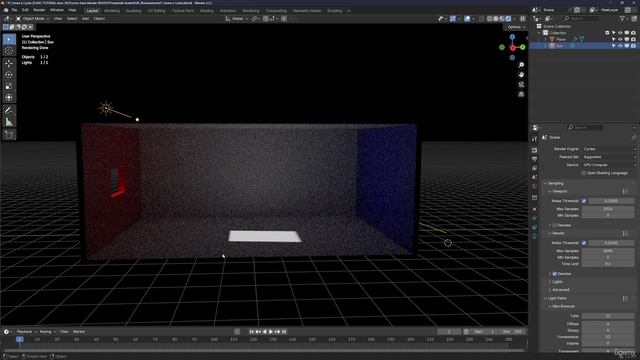Select the Annotate tool
Image resolution: width=640 pixels, height=360 pixels.
[x=9, y=110]
